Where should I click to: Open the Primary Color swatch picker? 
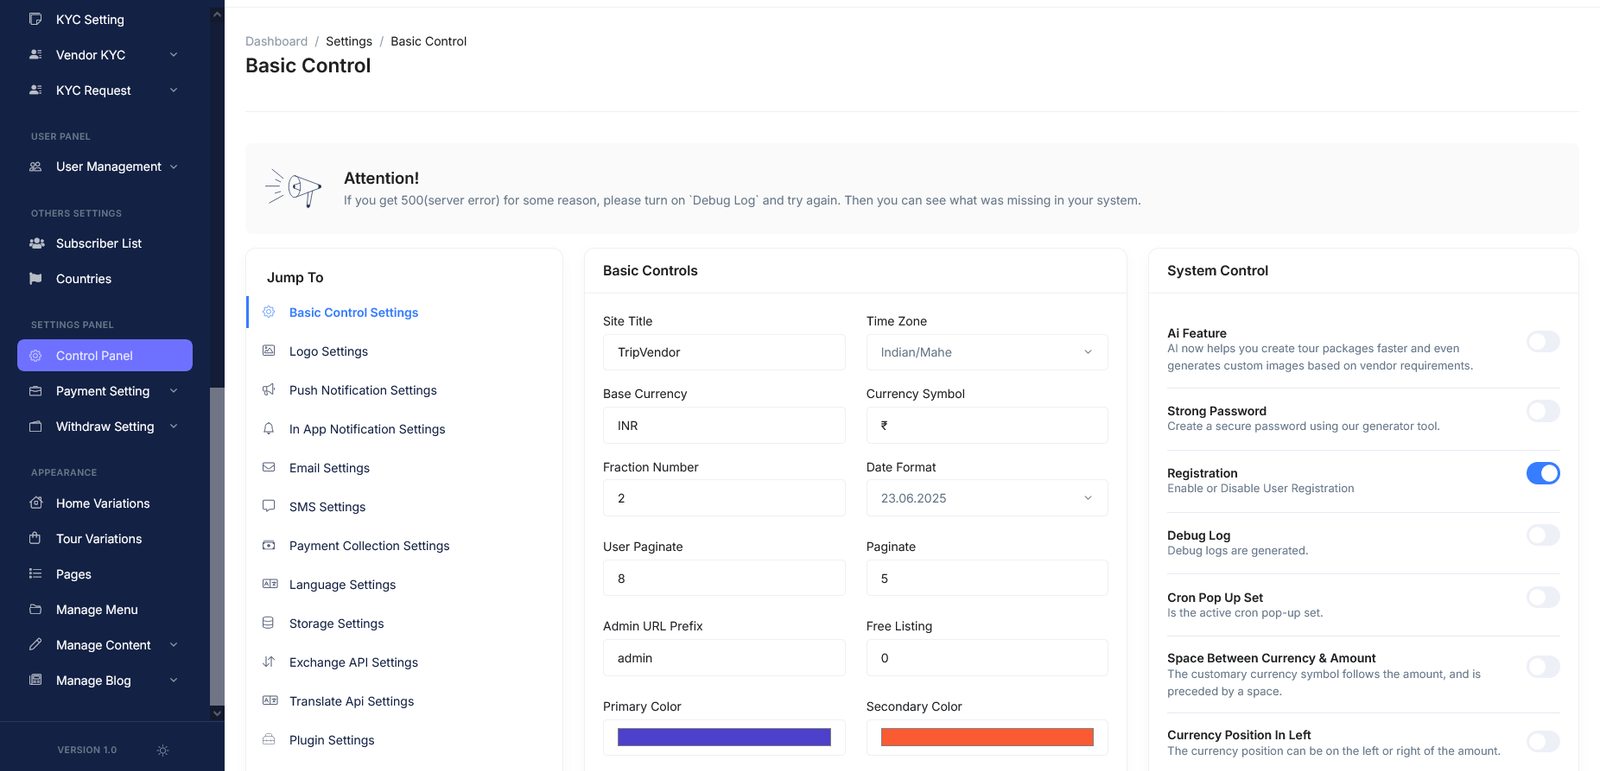pyautogui.click(x=724, y=737)
